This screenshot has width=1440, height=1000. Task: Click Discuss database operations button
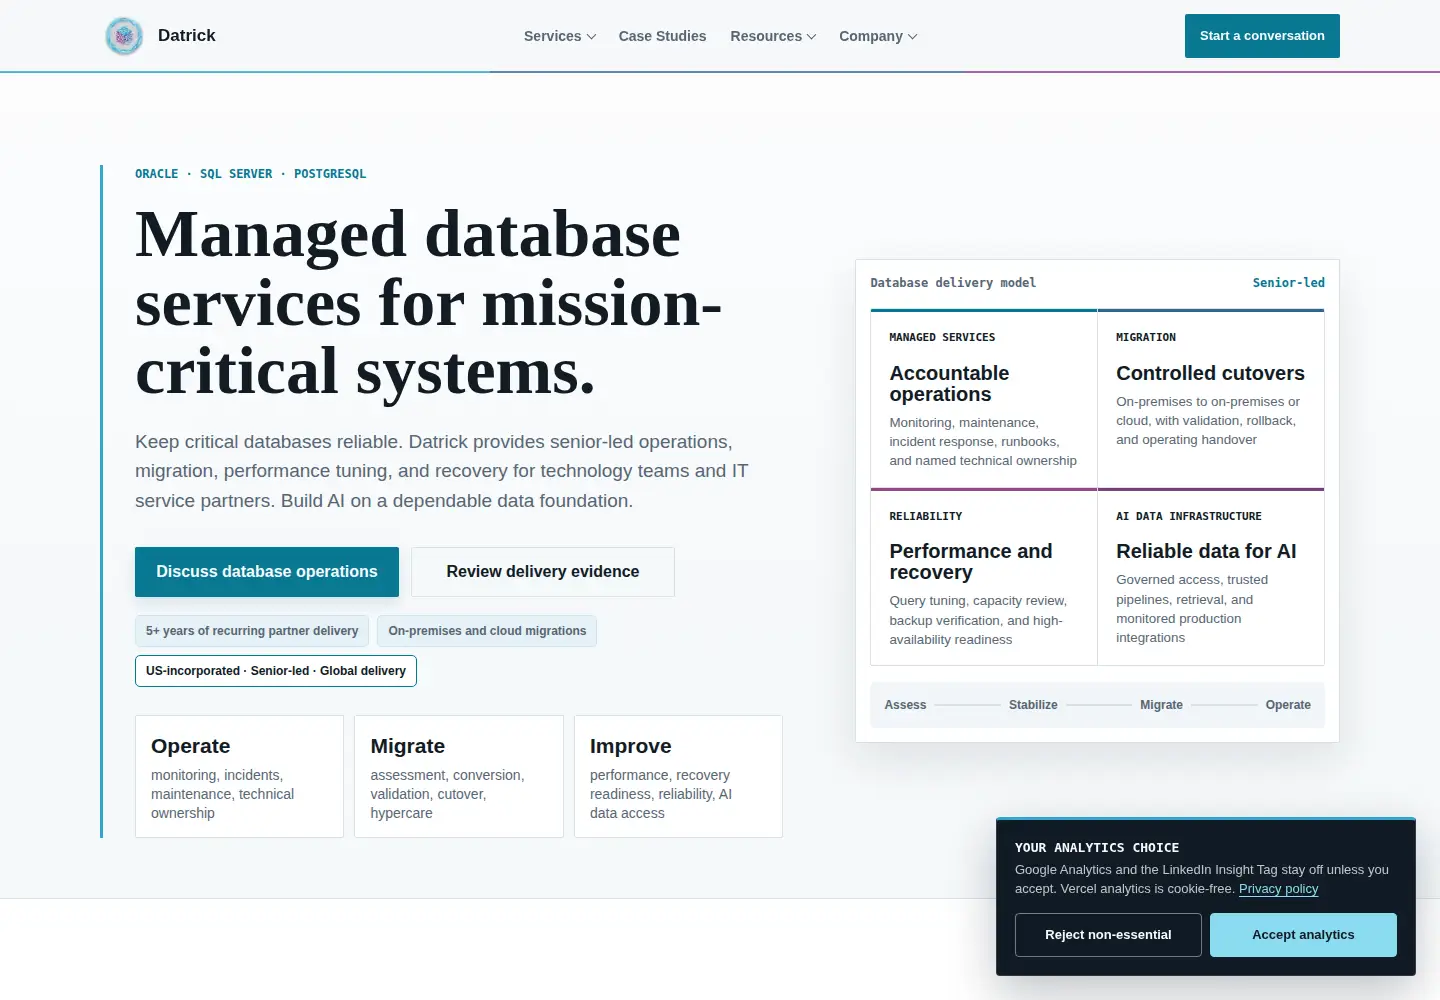coord(267,572)
